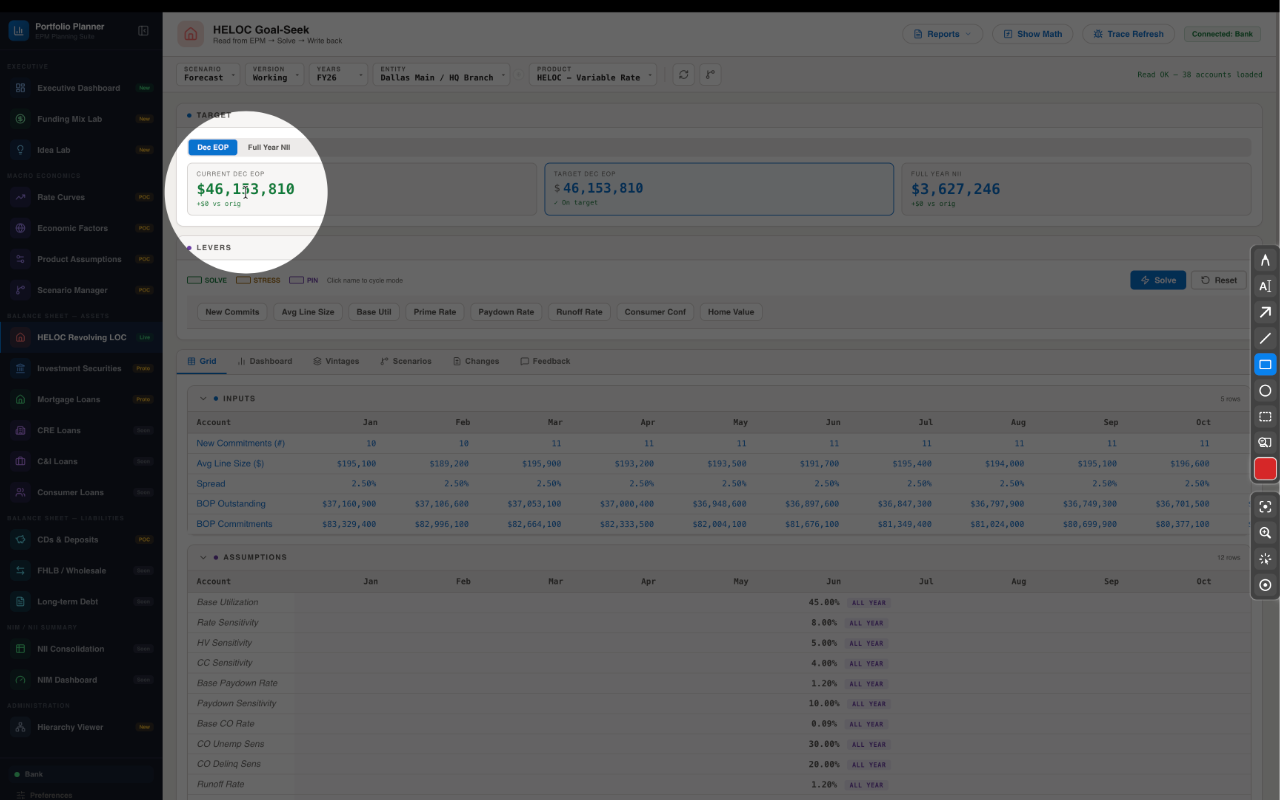Open CRE Loans in the sidebar
Screen dimensions: 1280x800
click(x=81, y=430)
